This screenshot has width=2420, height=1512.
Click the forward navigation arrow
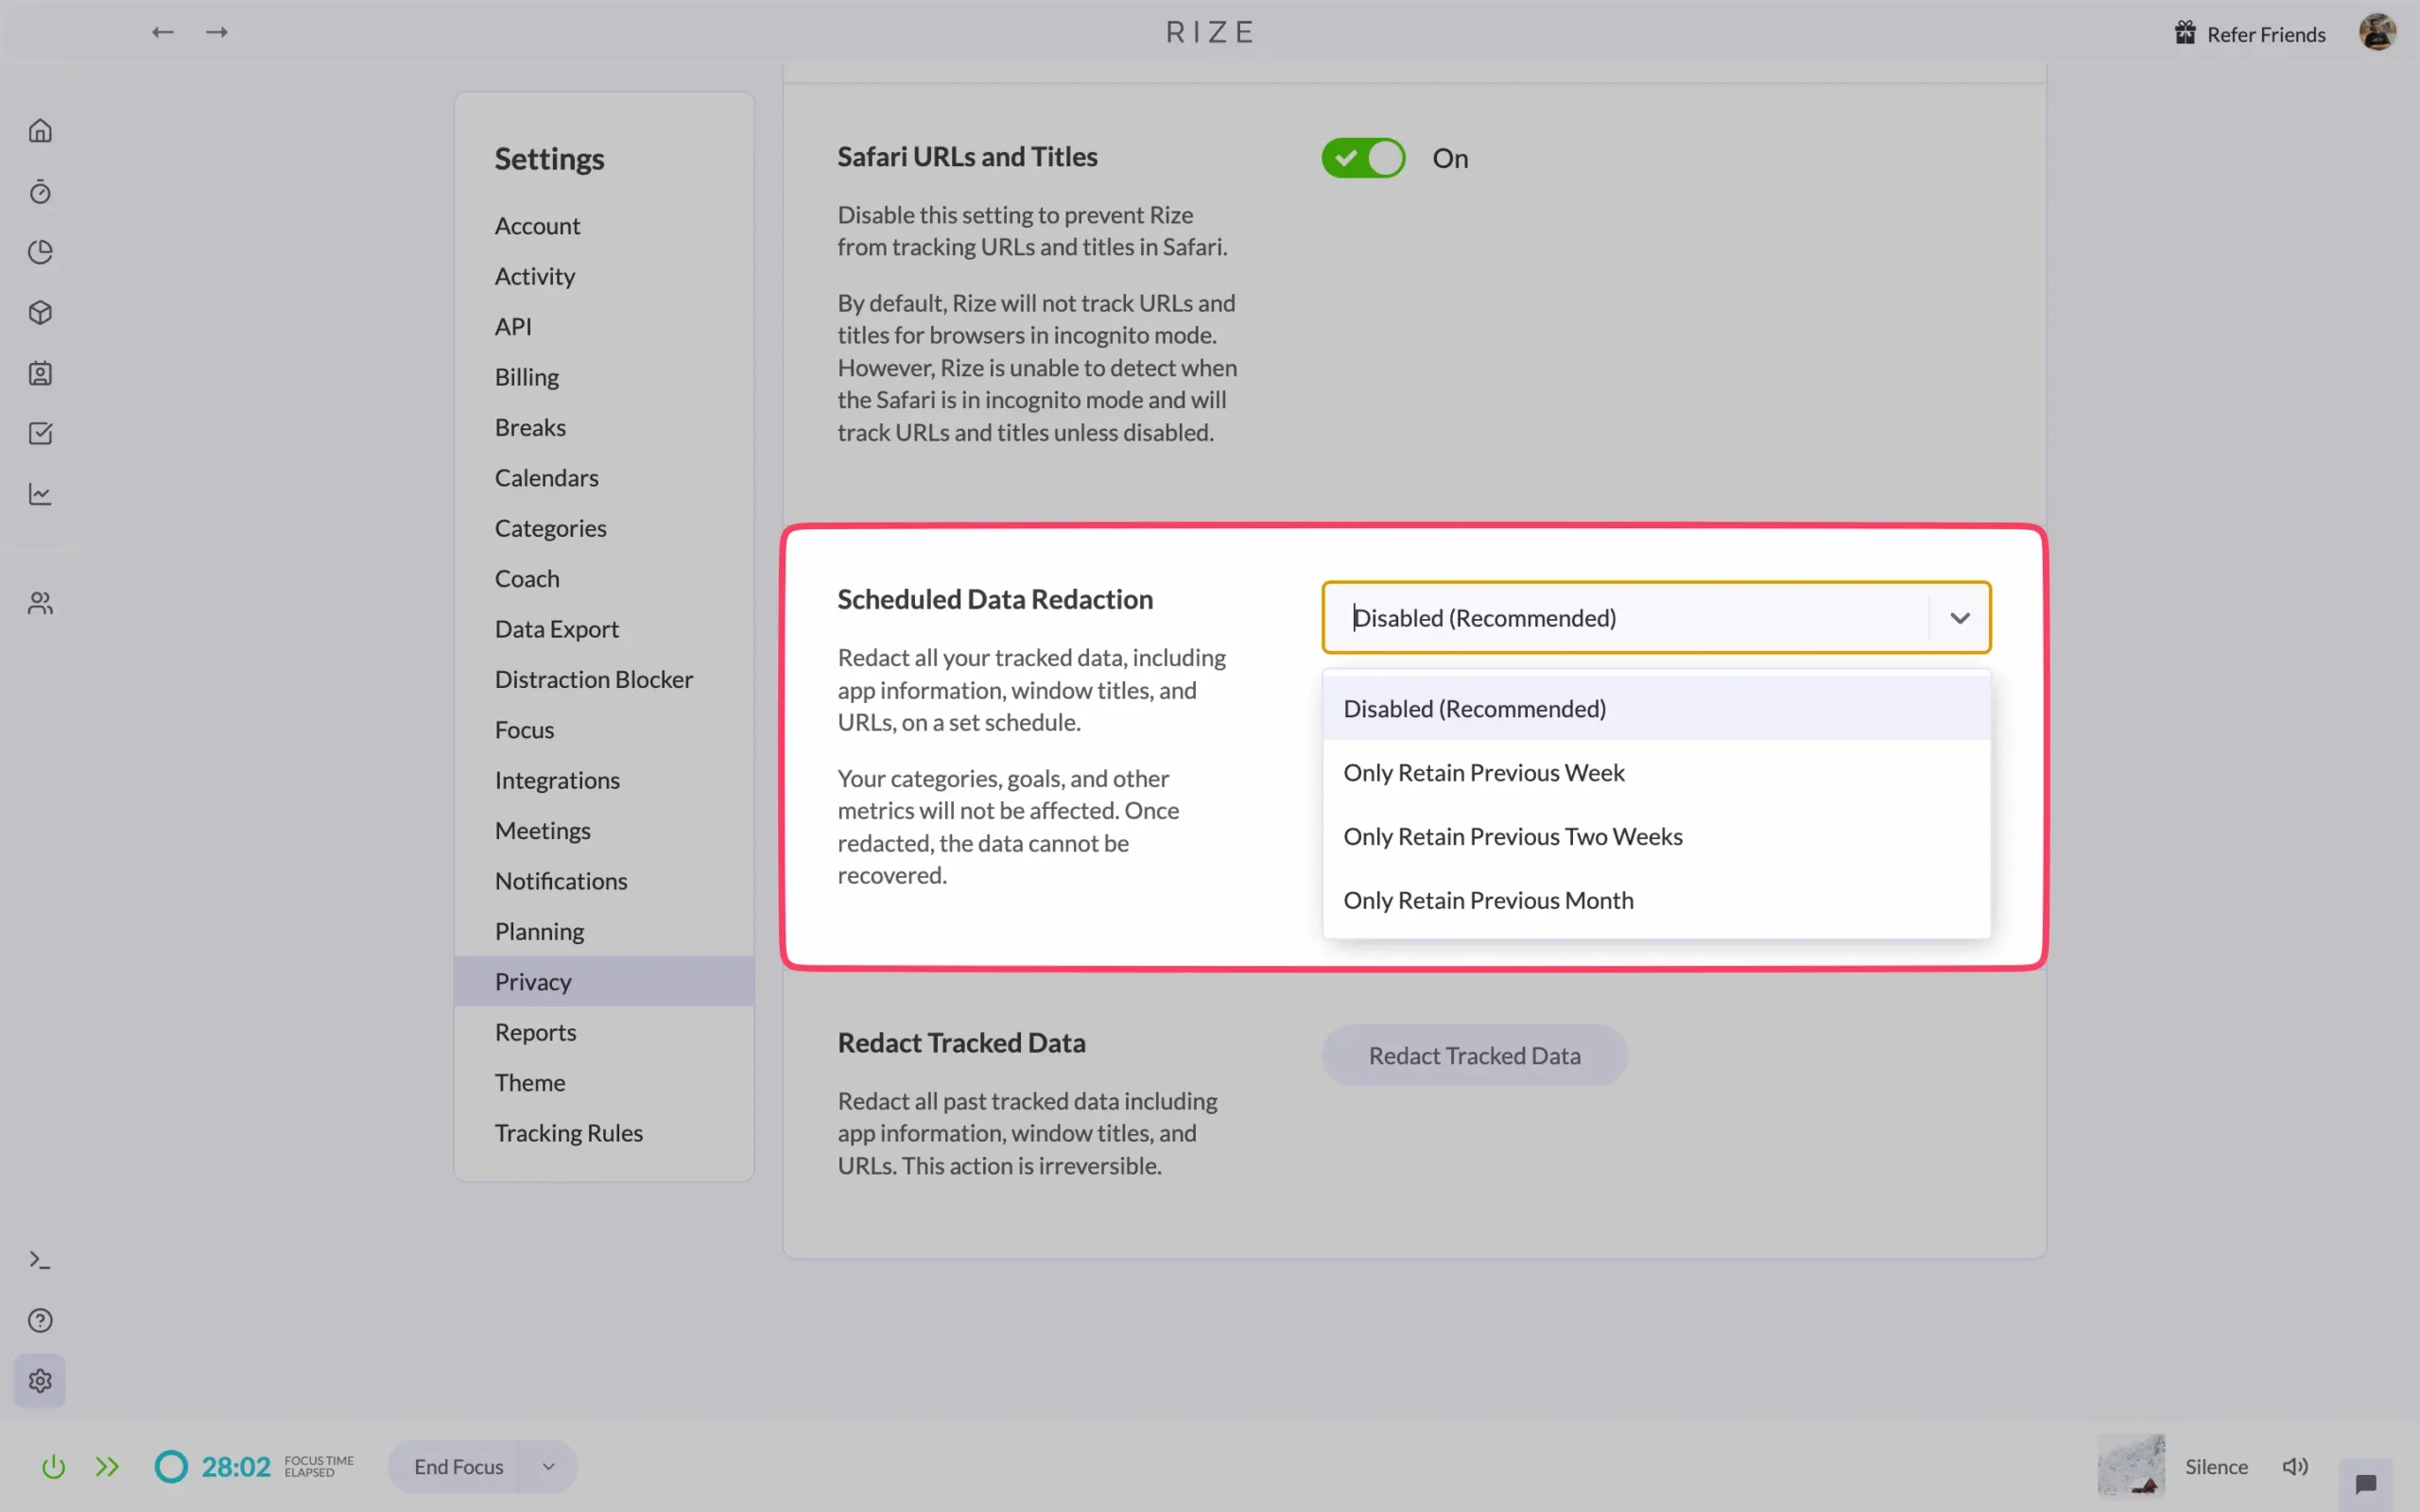(x=217, y=33)
